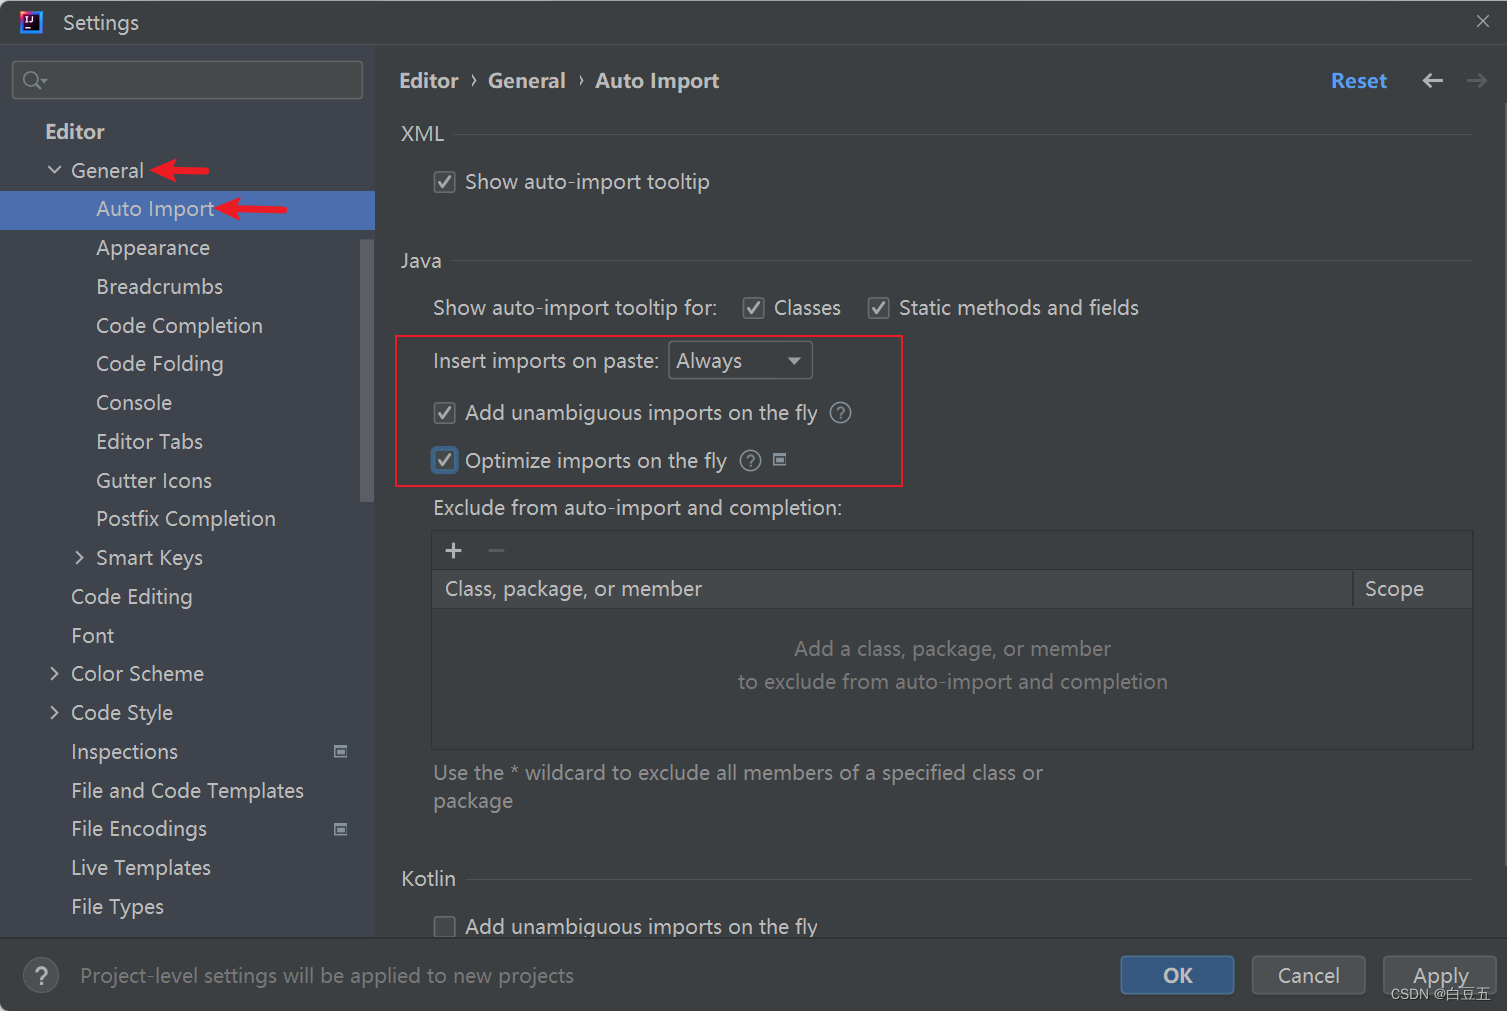Toggle Classes tooltip checkbox
This screenshot has height=1011, width=1507.
754,308
